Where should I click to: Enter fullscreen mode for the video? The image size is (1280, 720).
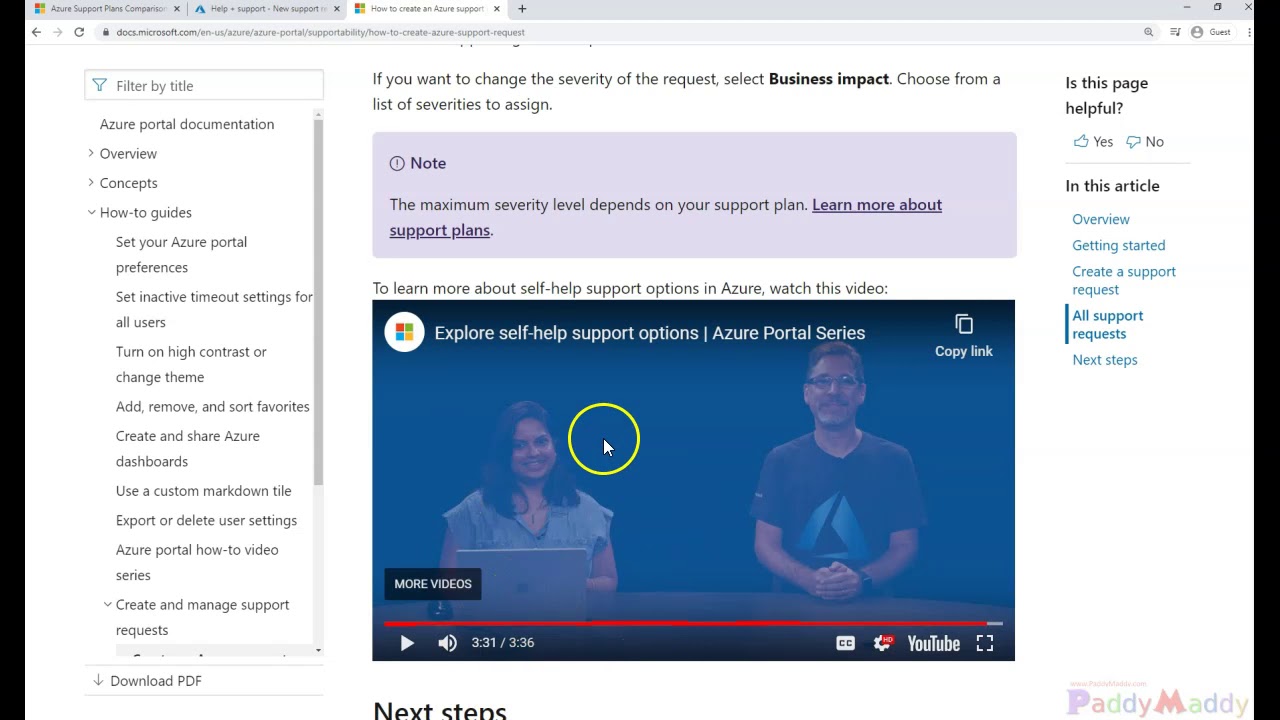click(985, 643)
